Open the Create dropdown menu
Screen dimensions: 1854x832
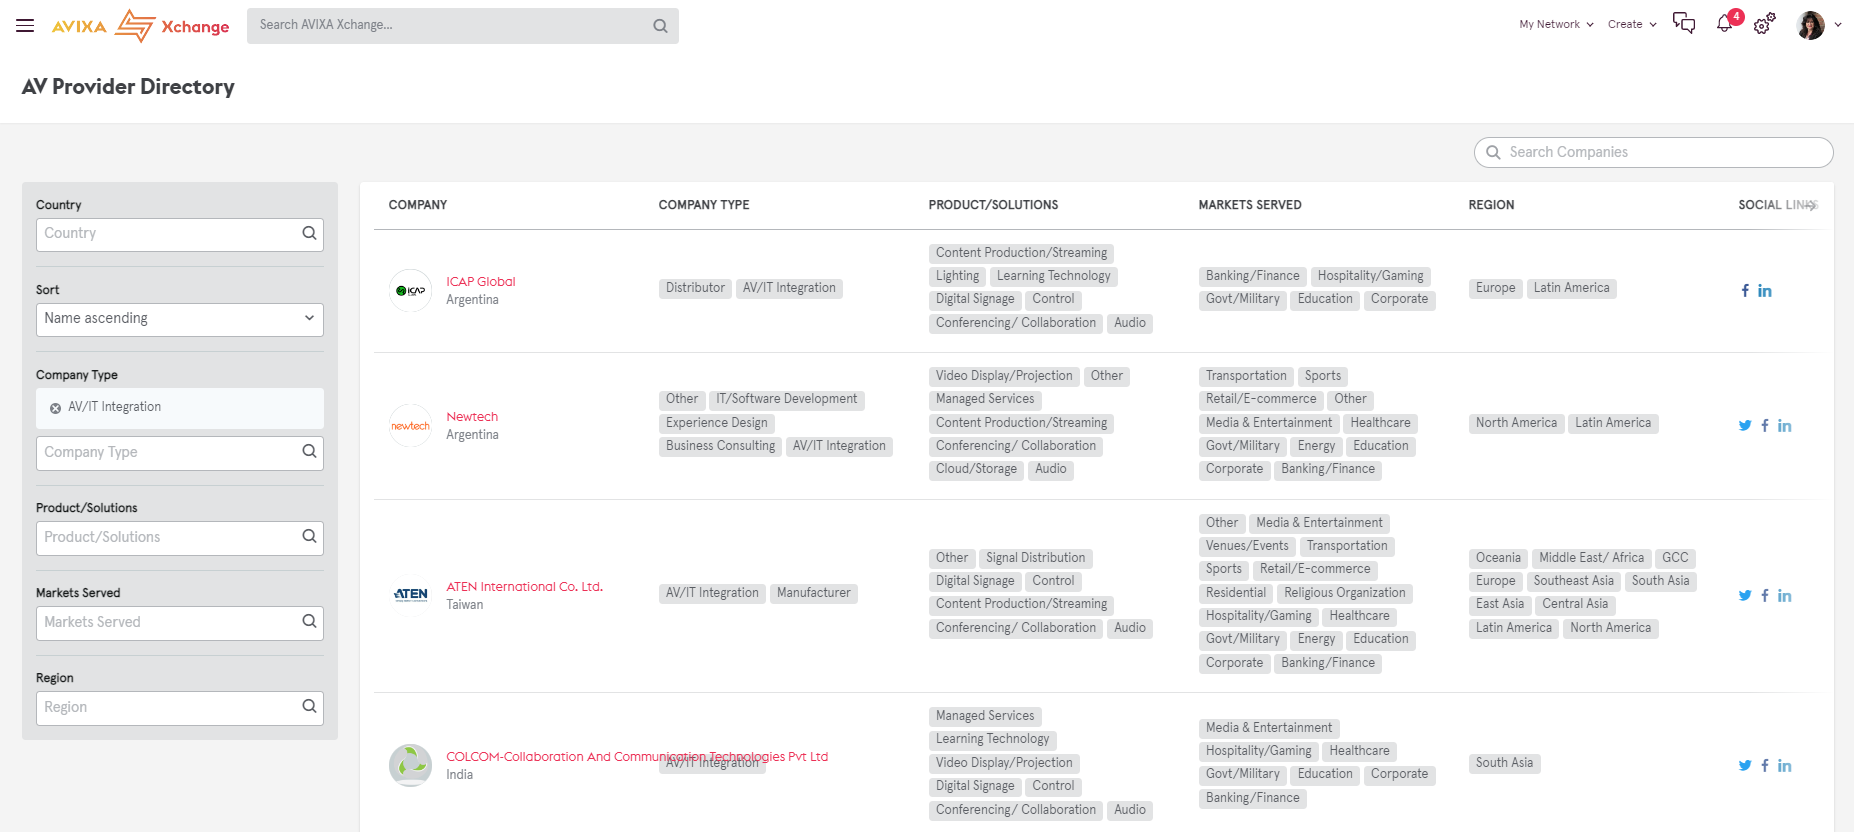[1632, 24]
